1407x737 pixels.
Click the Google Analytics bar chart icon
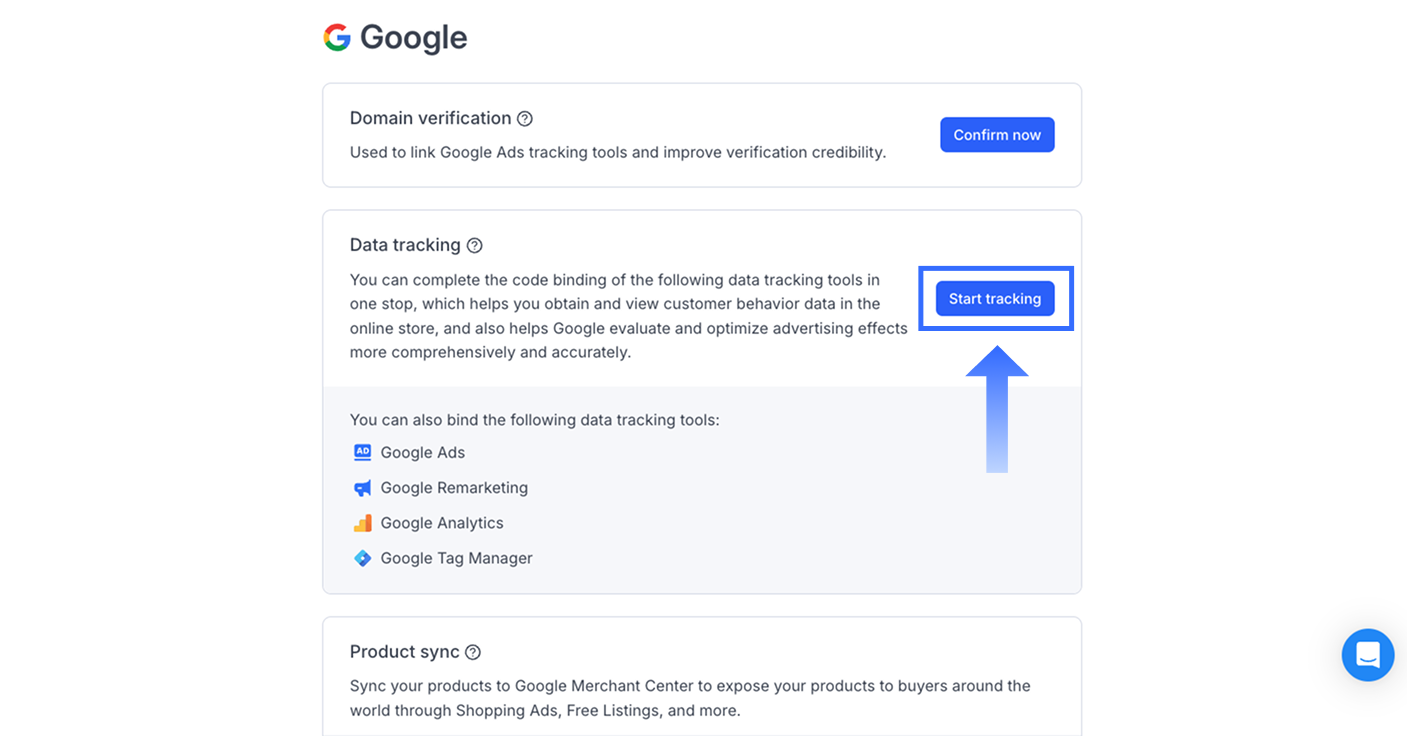(362, 523)
